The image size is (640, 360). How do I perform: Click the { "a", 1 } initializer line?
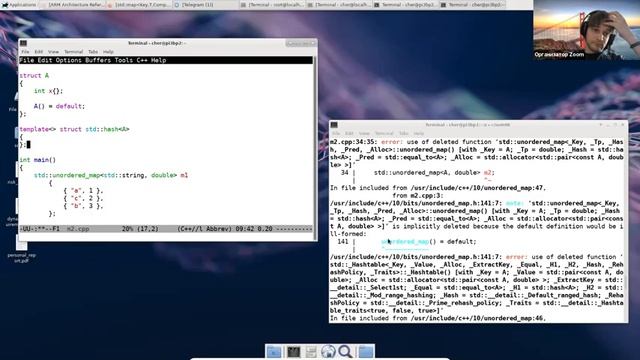tap(83, 191)
